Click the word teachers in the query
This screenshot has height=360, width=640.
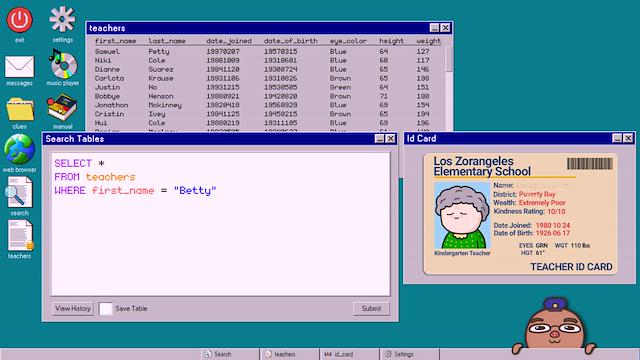coord(111,177)
